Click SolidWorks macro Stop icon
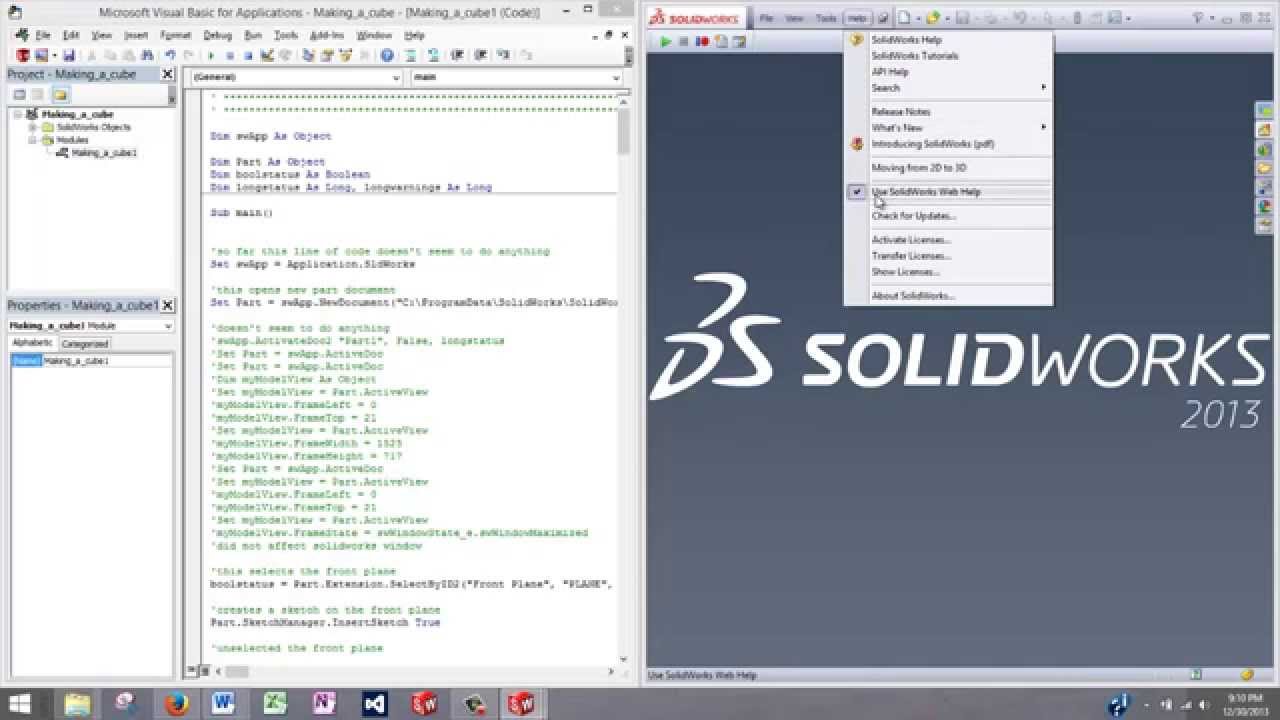 point(684,42)
